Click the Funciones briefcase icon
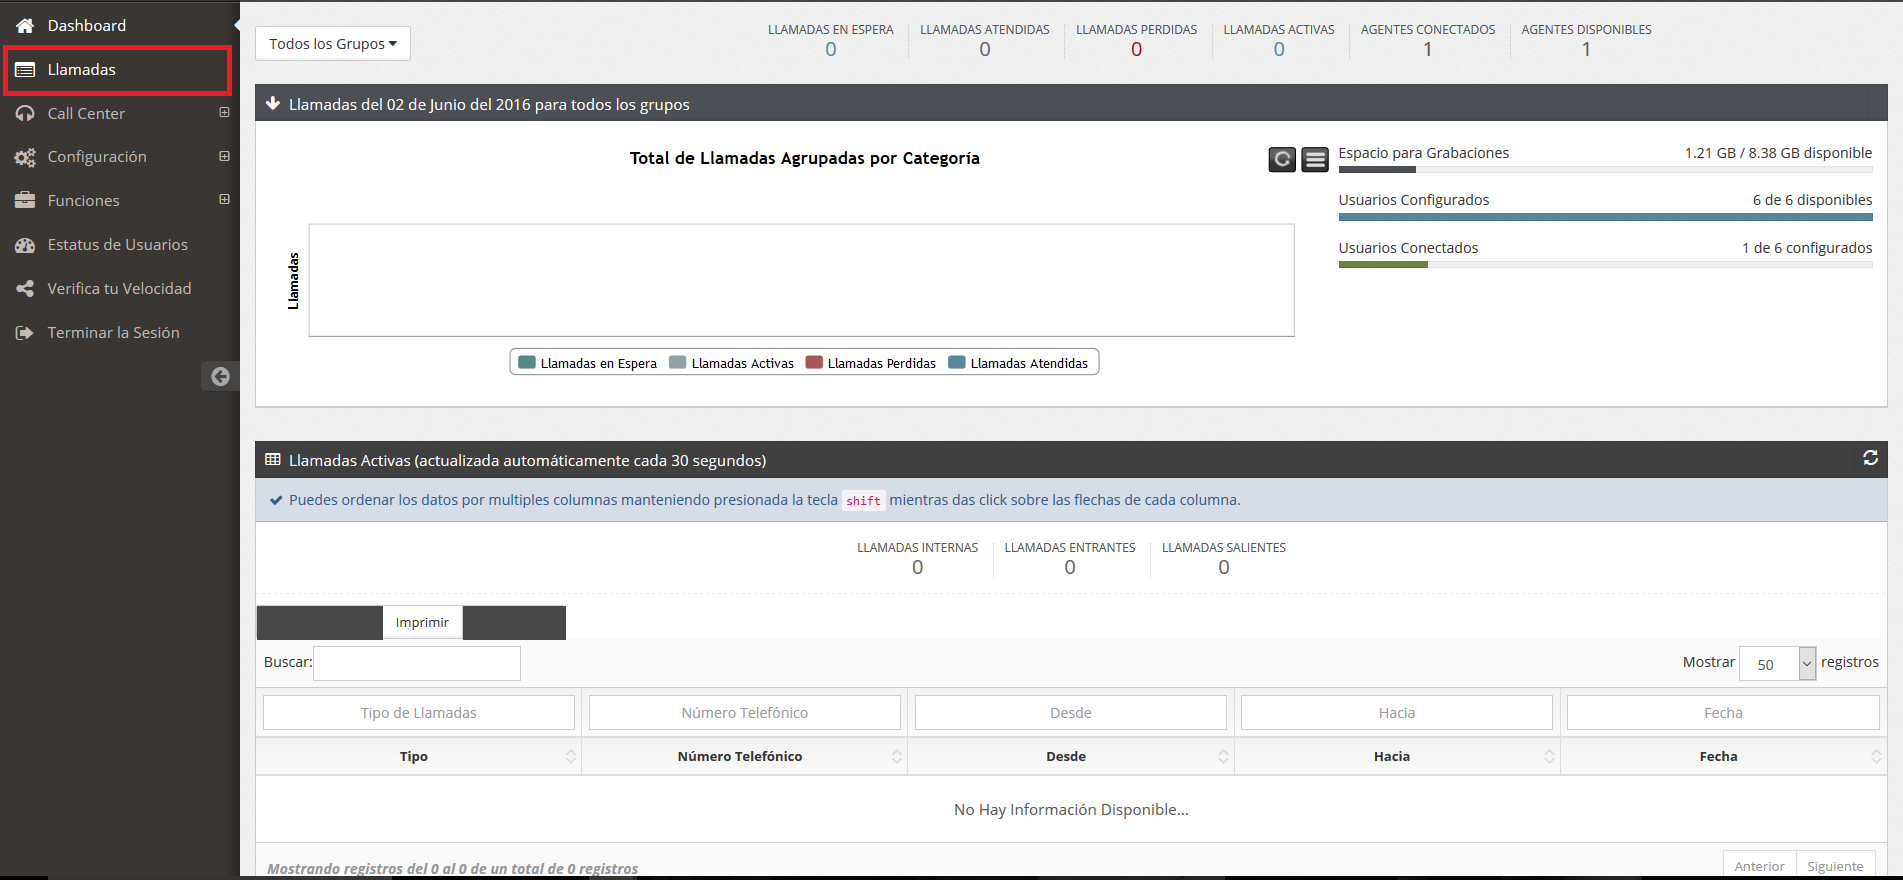Screen dimensions: 1903x880 25,201
